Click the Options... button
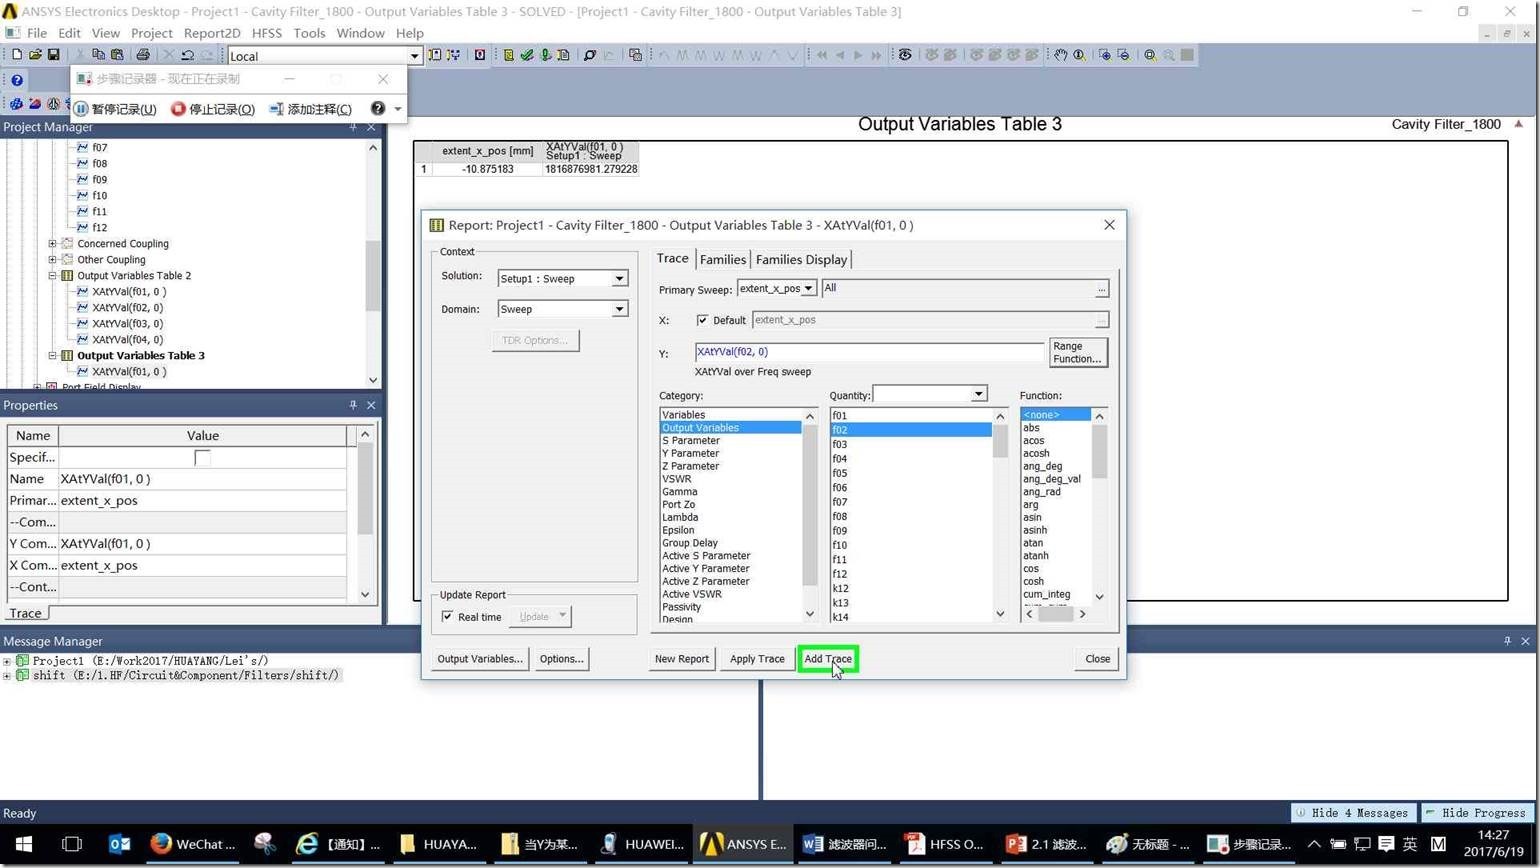Screen dimensions: 1540x868 (561, 659)
